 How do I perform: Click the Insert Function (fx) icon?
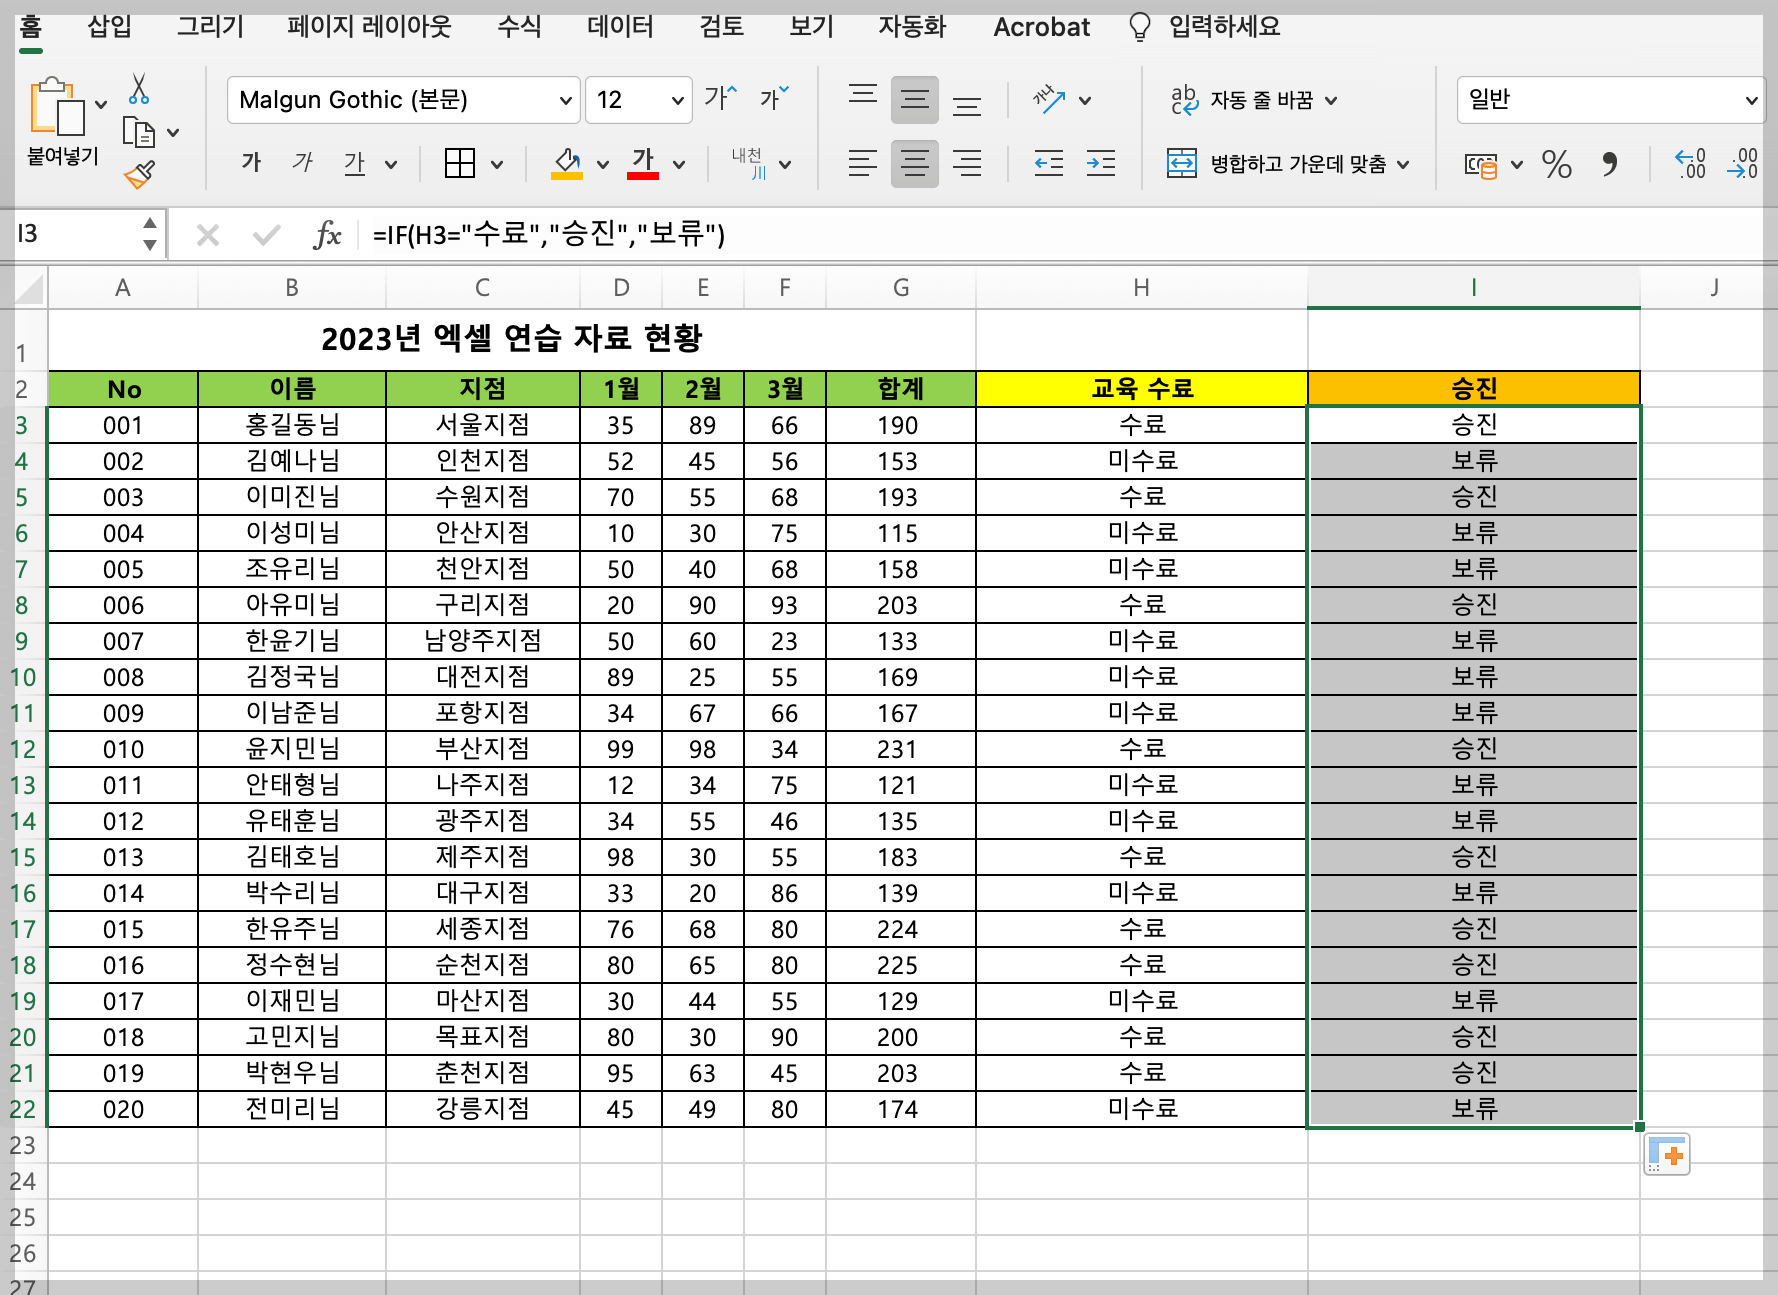pyautogui.click(x=327, y=234)
